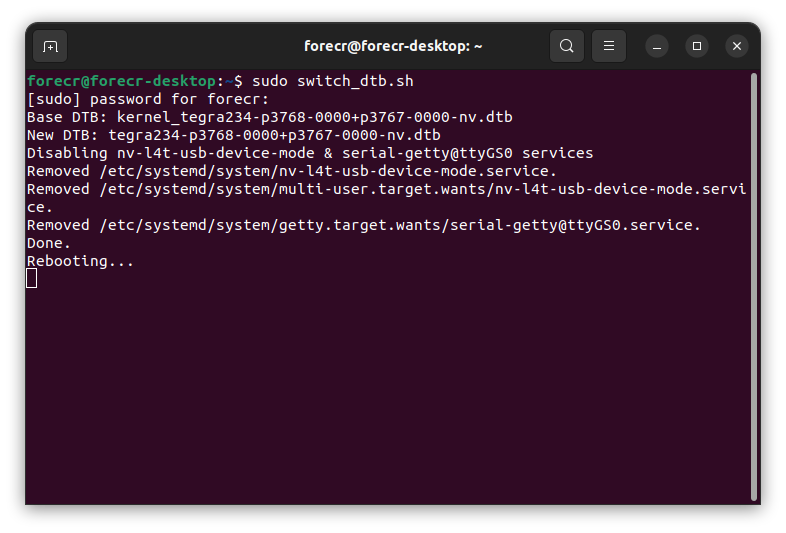Click the sudo password prompt line
The width and height of the screenshot is (786, 533).
[x=148, y=99]
